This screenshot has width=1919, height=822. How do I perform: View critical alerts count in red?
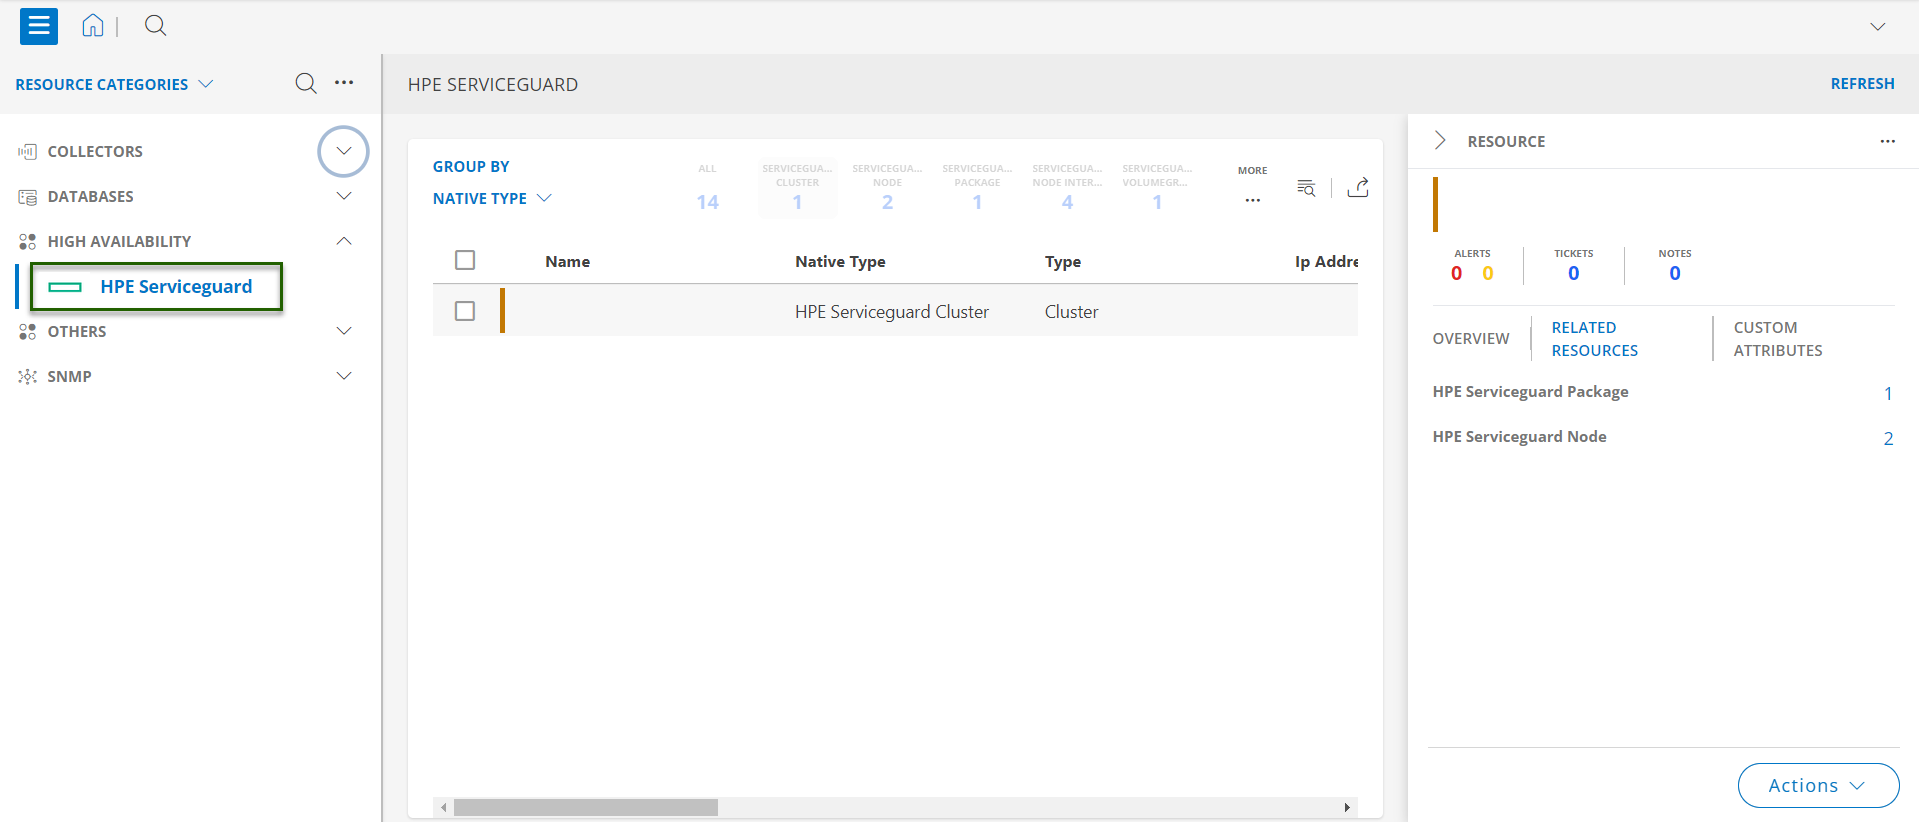click(x=1456, y=273)
